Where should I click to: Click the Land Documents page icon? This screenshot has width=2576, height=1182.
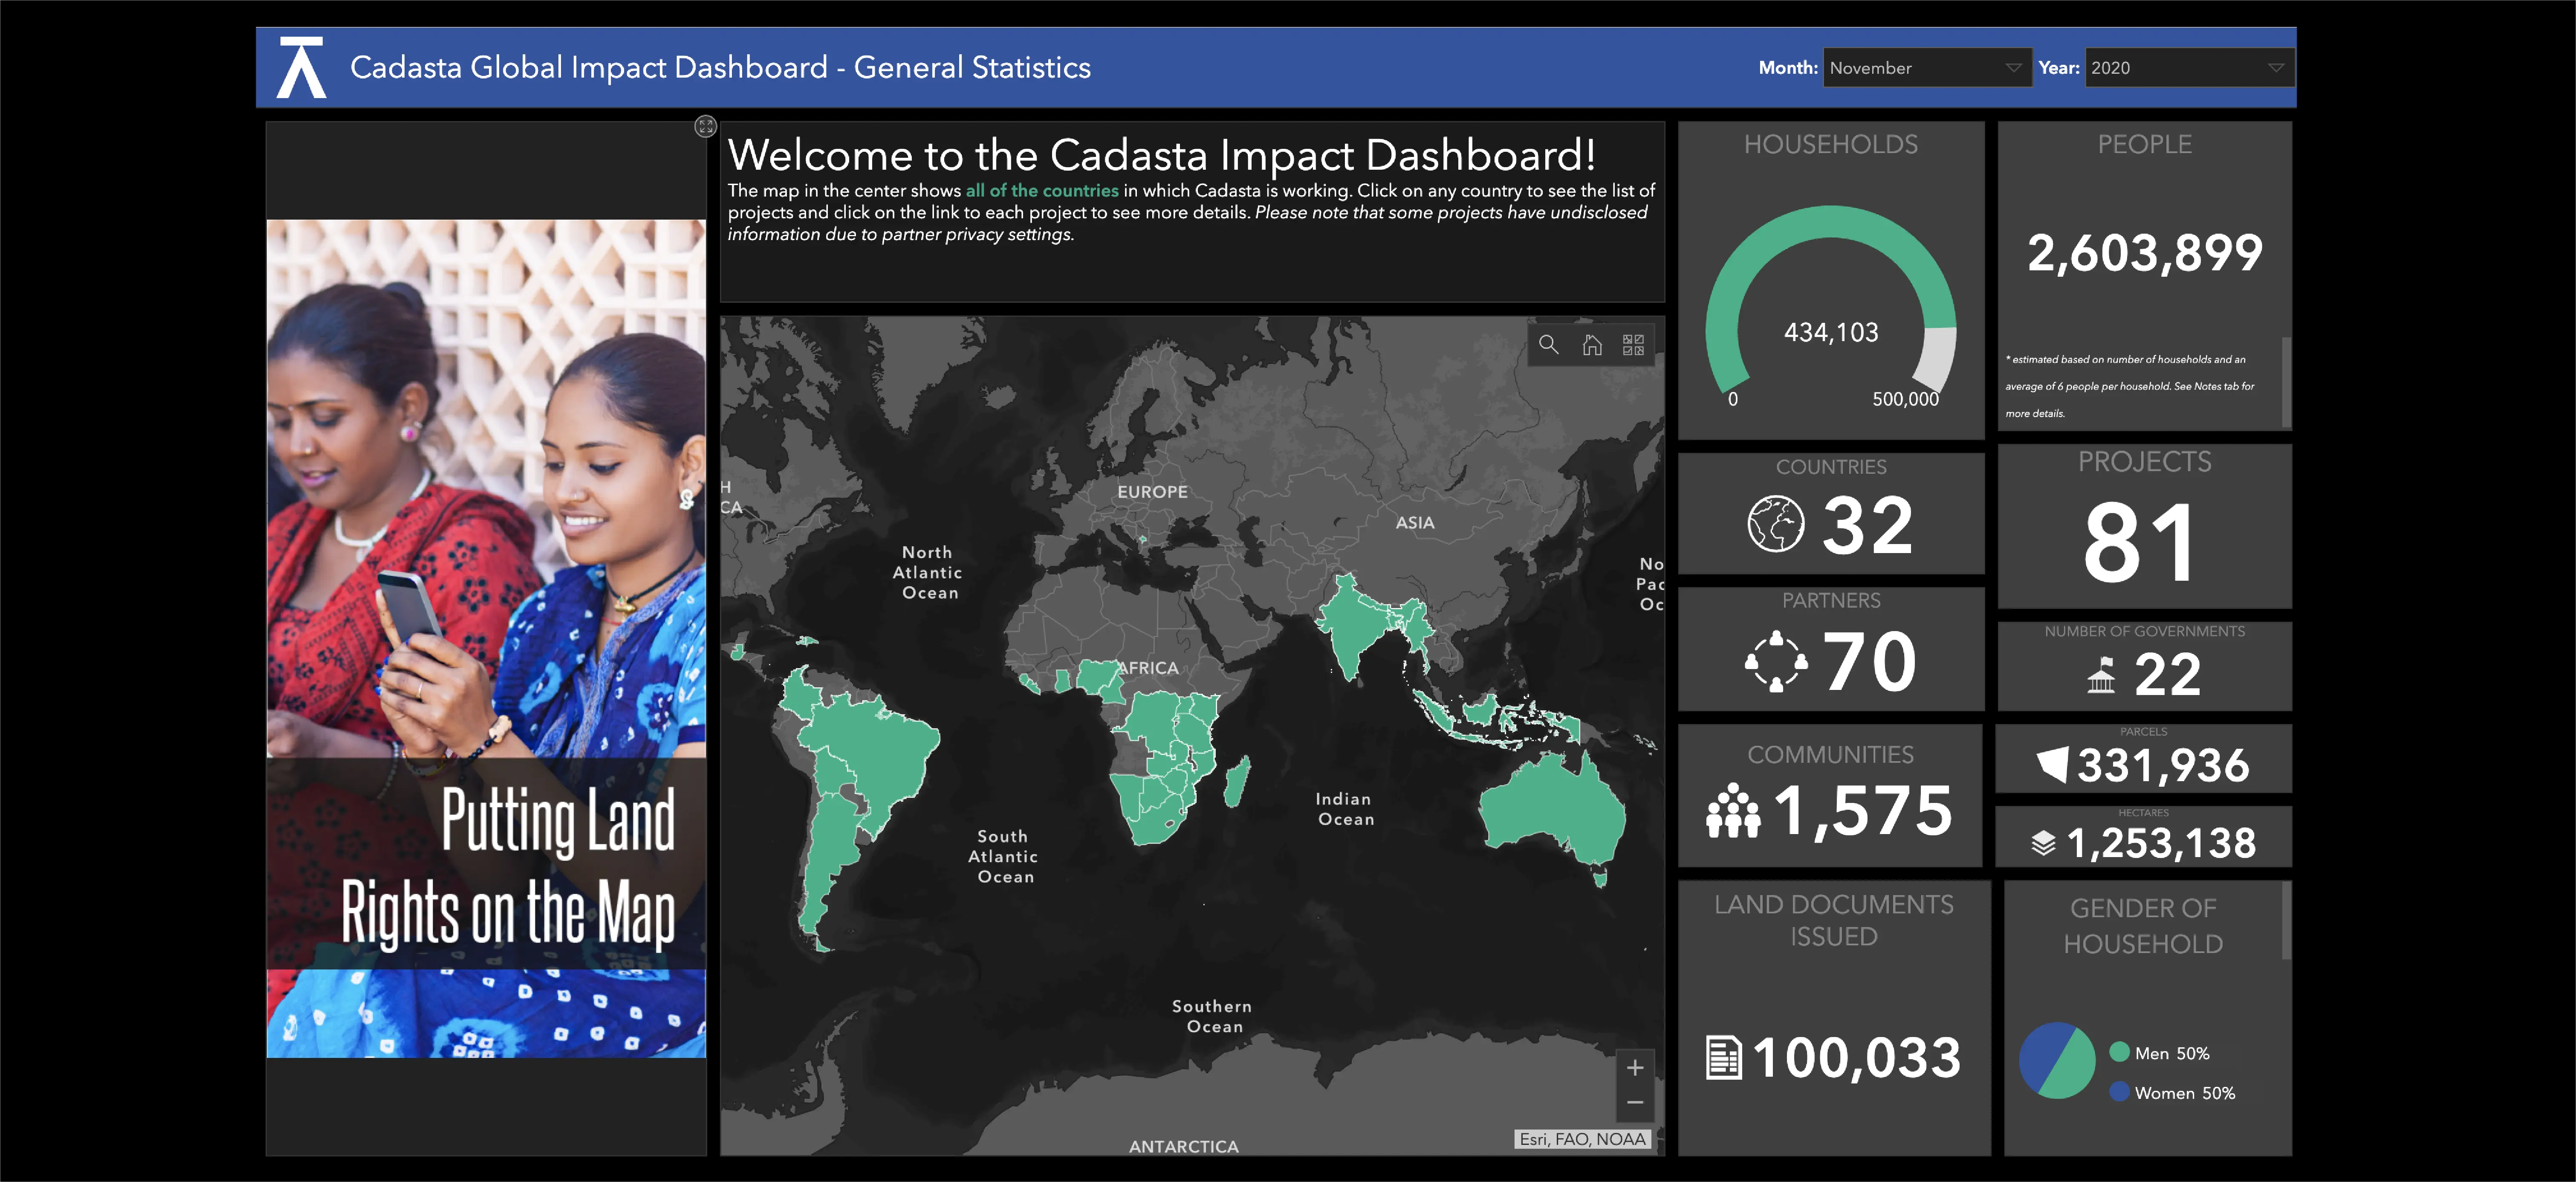coord(1723,1058)
